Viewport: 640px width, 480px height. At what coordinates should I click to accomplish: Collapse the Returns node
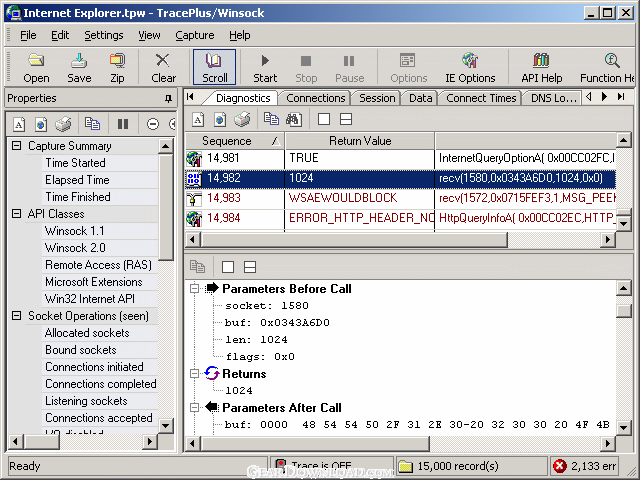click(195, 373)
